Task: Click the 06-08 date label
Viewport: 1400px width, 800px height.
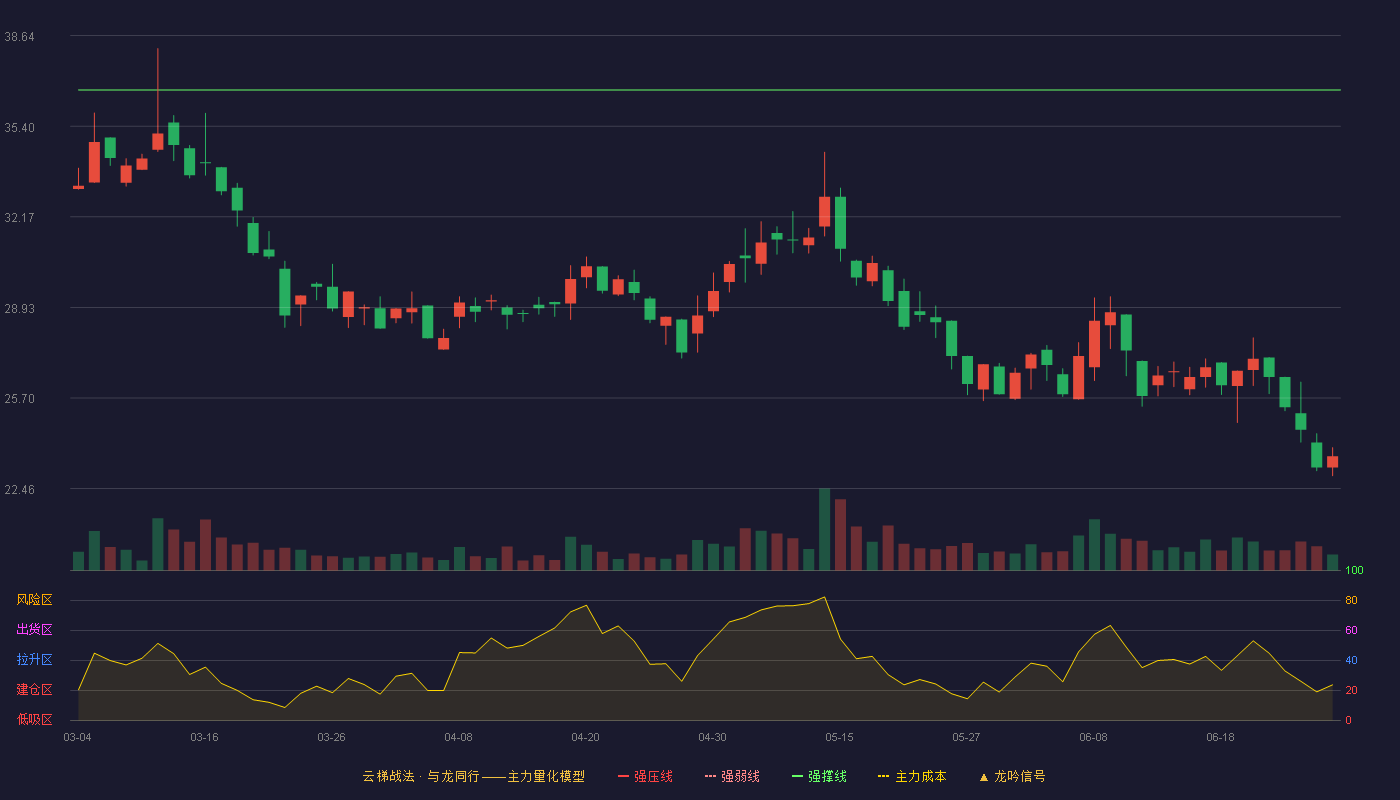Action: click(1094, 737)
